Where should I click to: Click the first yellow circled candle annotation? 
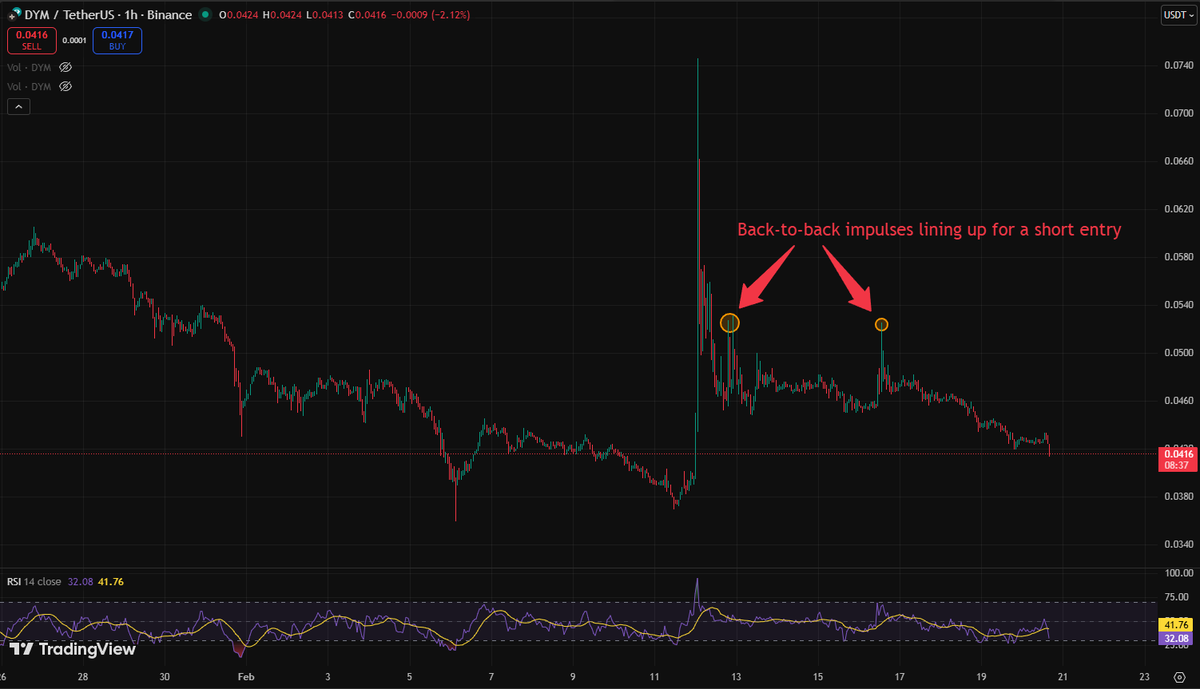pyautogui.click(x=729, y=322)
